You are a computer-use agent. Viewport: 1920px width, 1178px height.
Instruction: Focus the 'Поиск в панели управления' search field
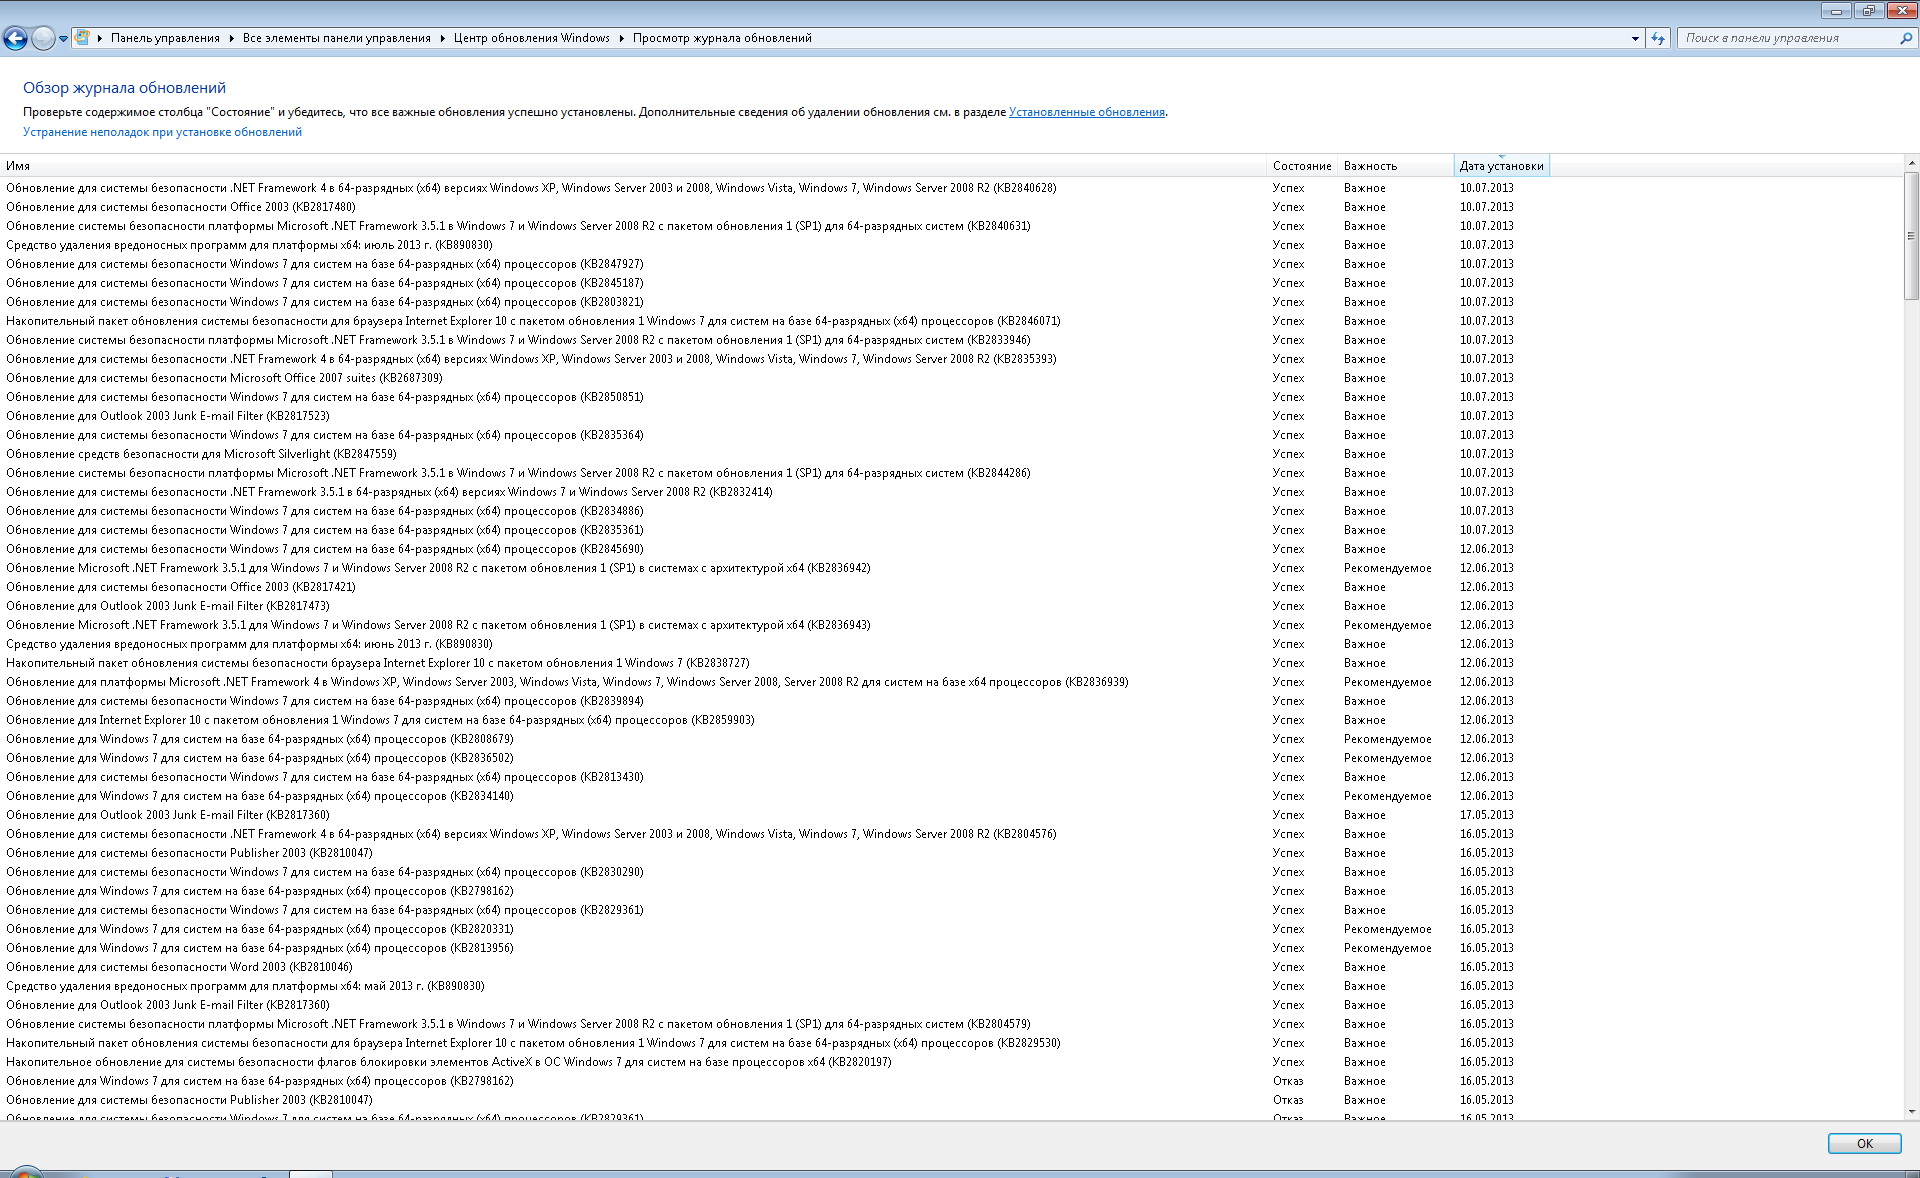1785,38
